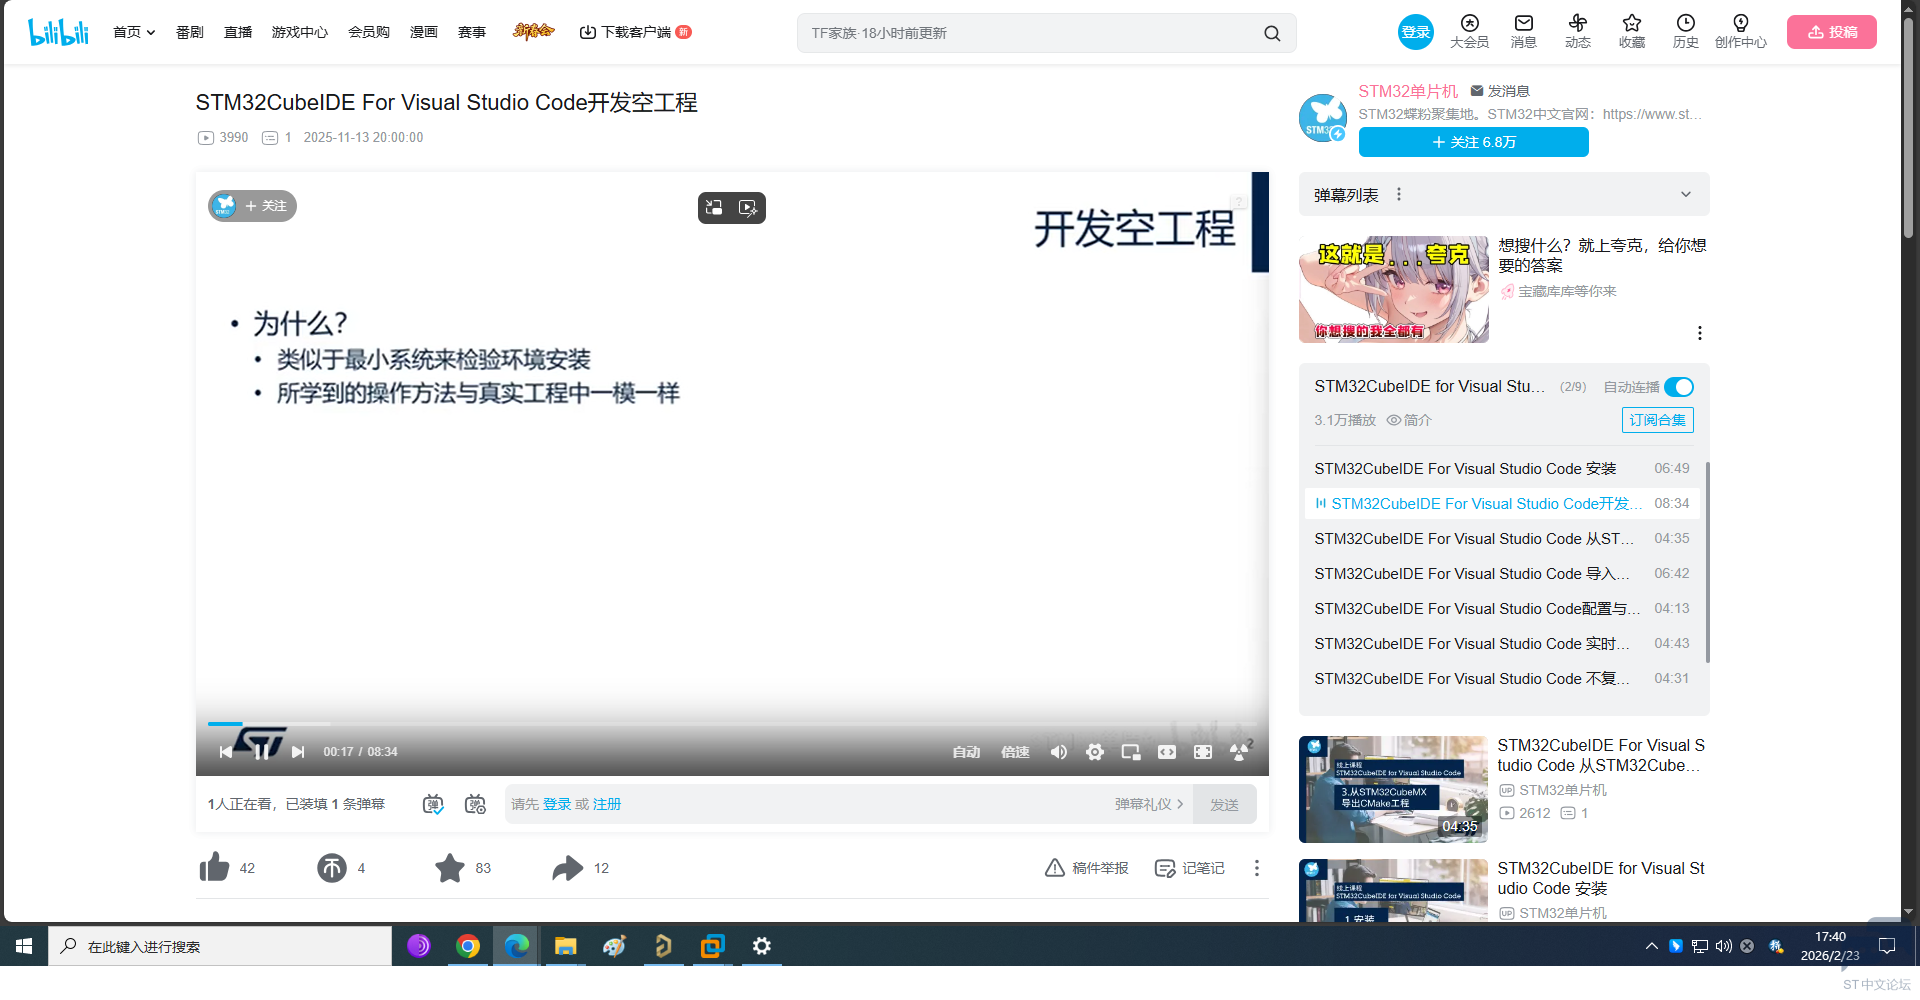The width and height of the screenshot is (1920, 1000).
Task: Click the 投稿 upload button
Action: point(1832,32)
